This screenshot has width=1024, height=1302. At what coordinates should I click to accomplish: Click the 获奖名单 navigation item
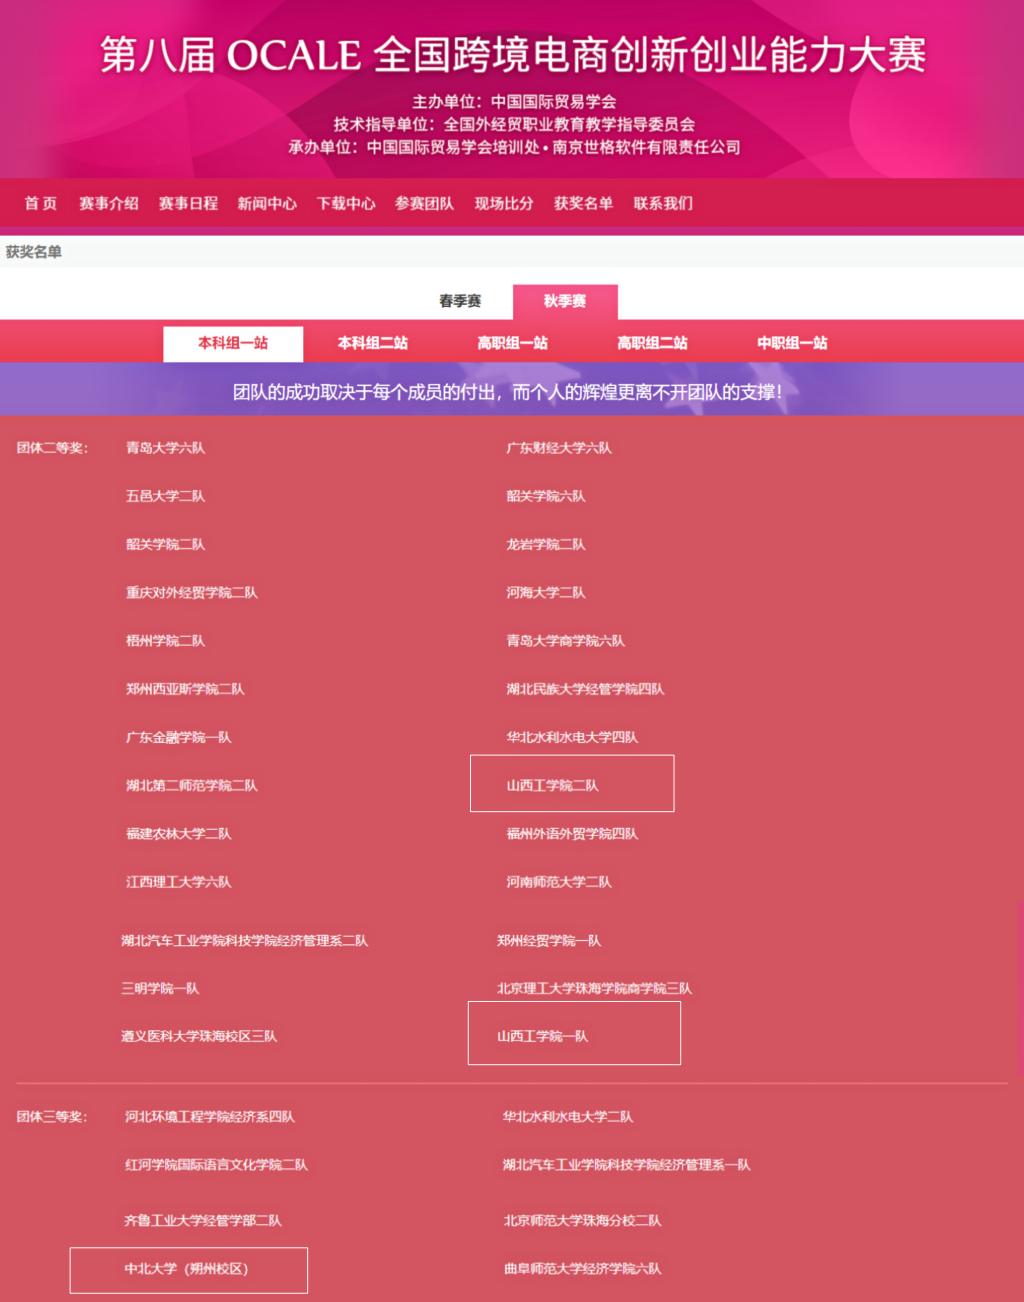click(x=583, y=203)
